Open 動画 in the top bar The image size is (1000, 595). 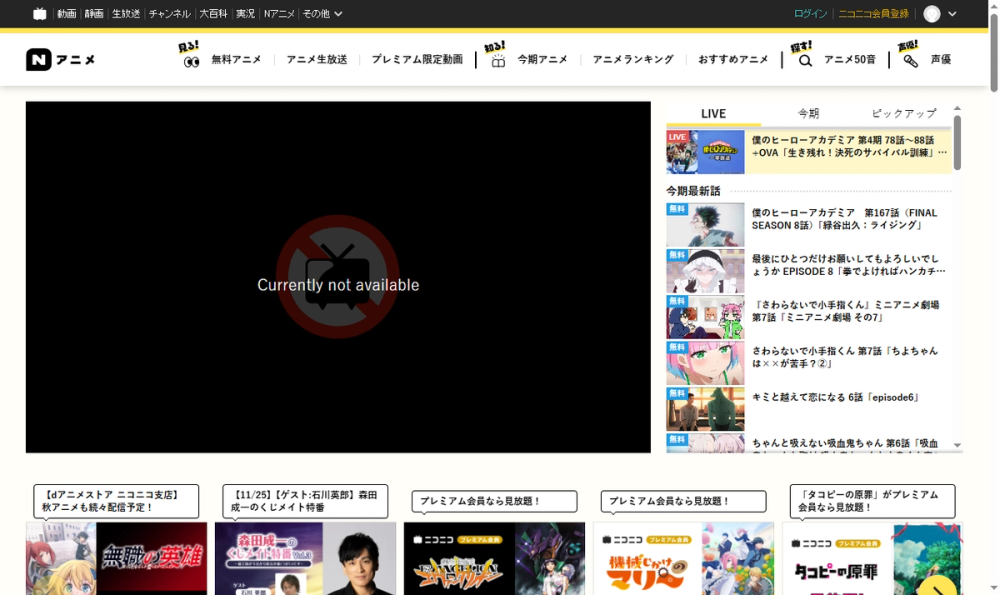point(66,13)
